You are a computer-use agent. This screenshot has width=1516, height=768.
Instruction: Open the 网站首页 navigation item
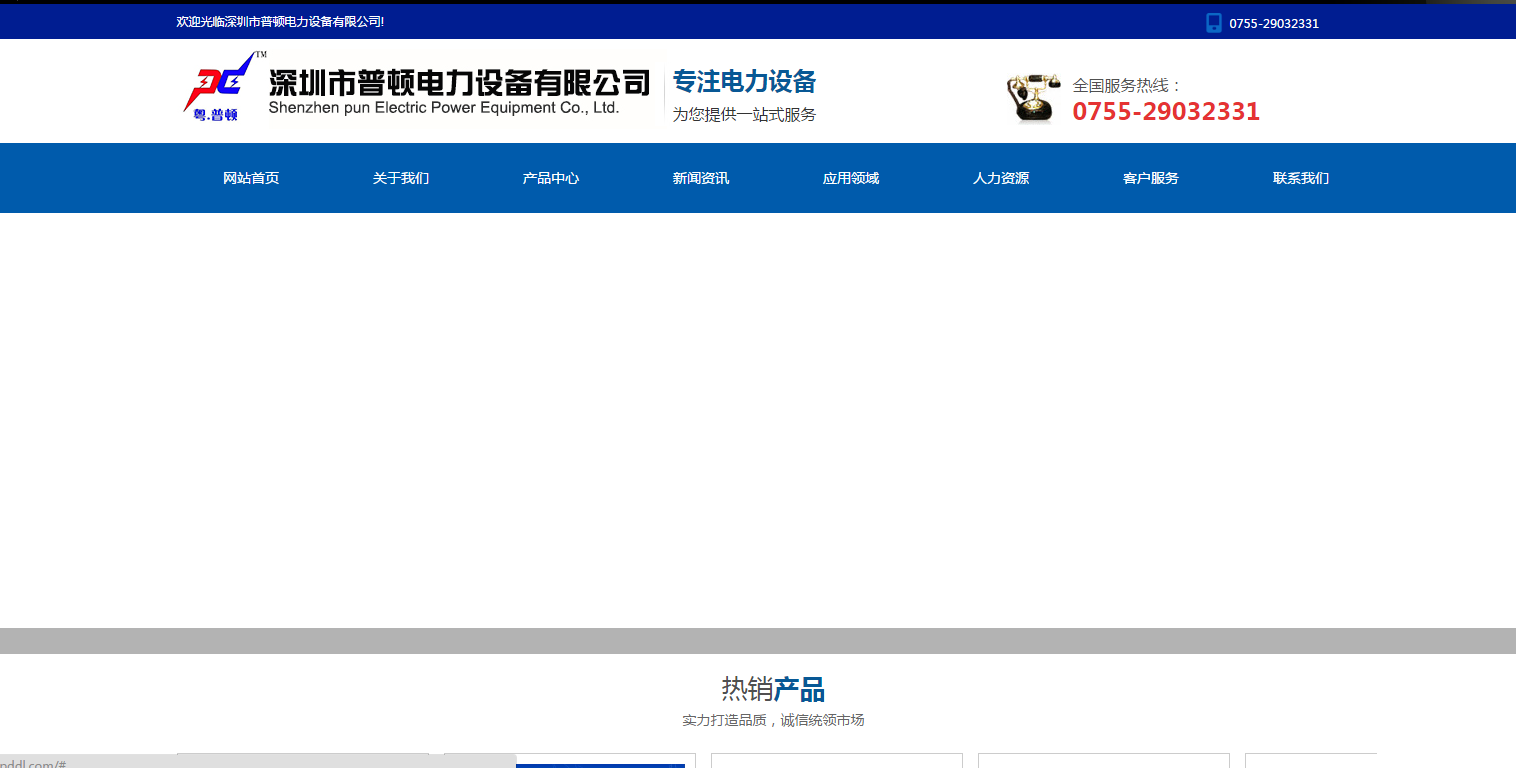tap(251, 178)
